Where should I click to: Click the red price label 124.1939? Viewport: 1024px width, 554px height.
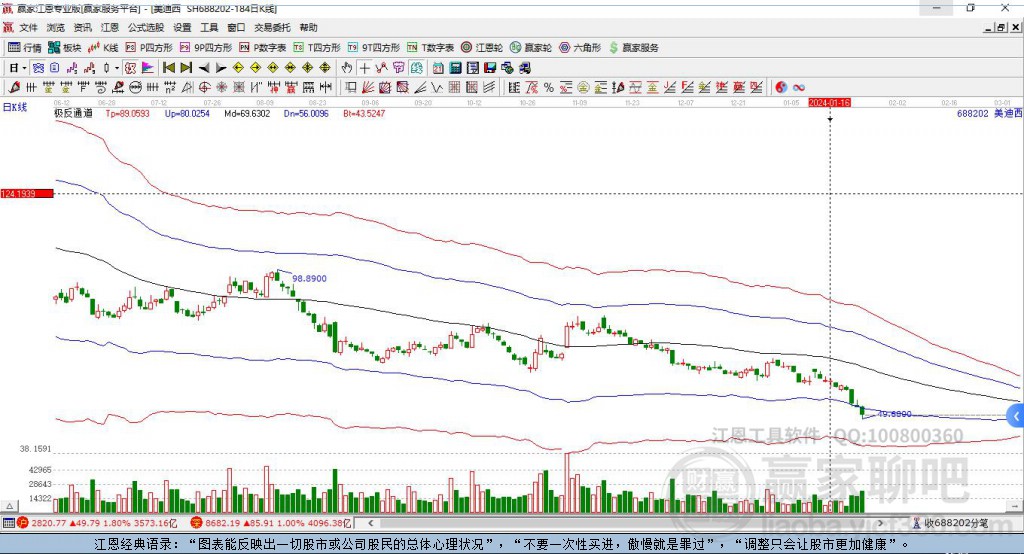[27, 194]
